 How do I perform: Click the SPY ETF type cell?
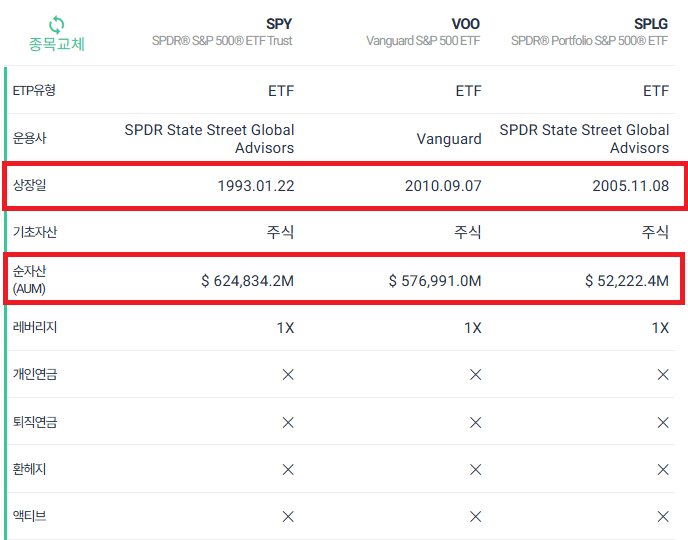click(281, 91)
